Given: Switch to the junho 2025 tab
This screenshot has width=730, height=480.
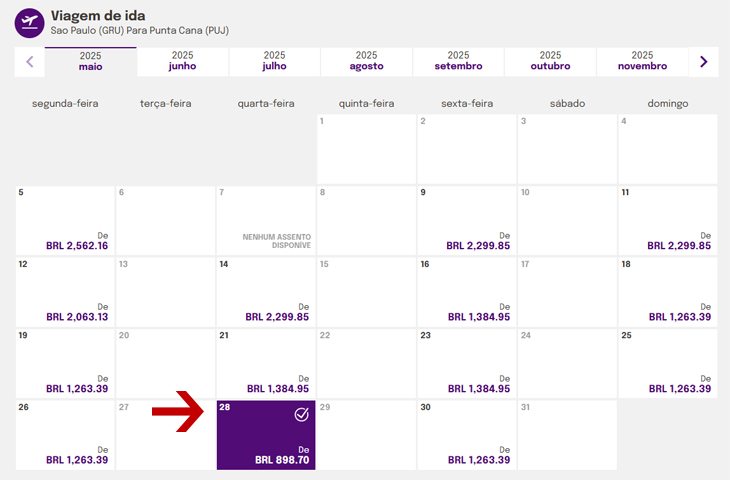Looking at the screenshot, I should tap(182, 61).
